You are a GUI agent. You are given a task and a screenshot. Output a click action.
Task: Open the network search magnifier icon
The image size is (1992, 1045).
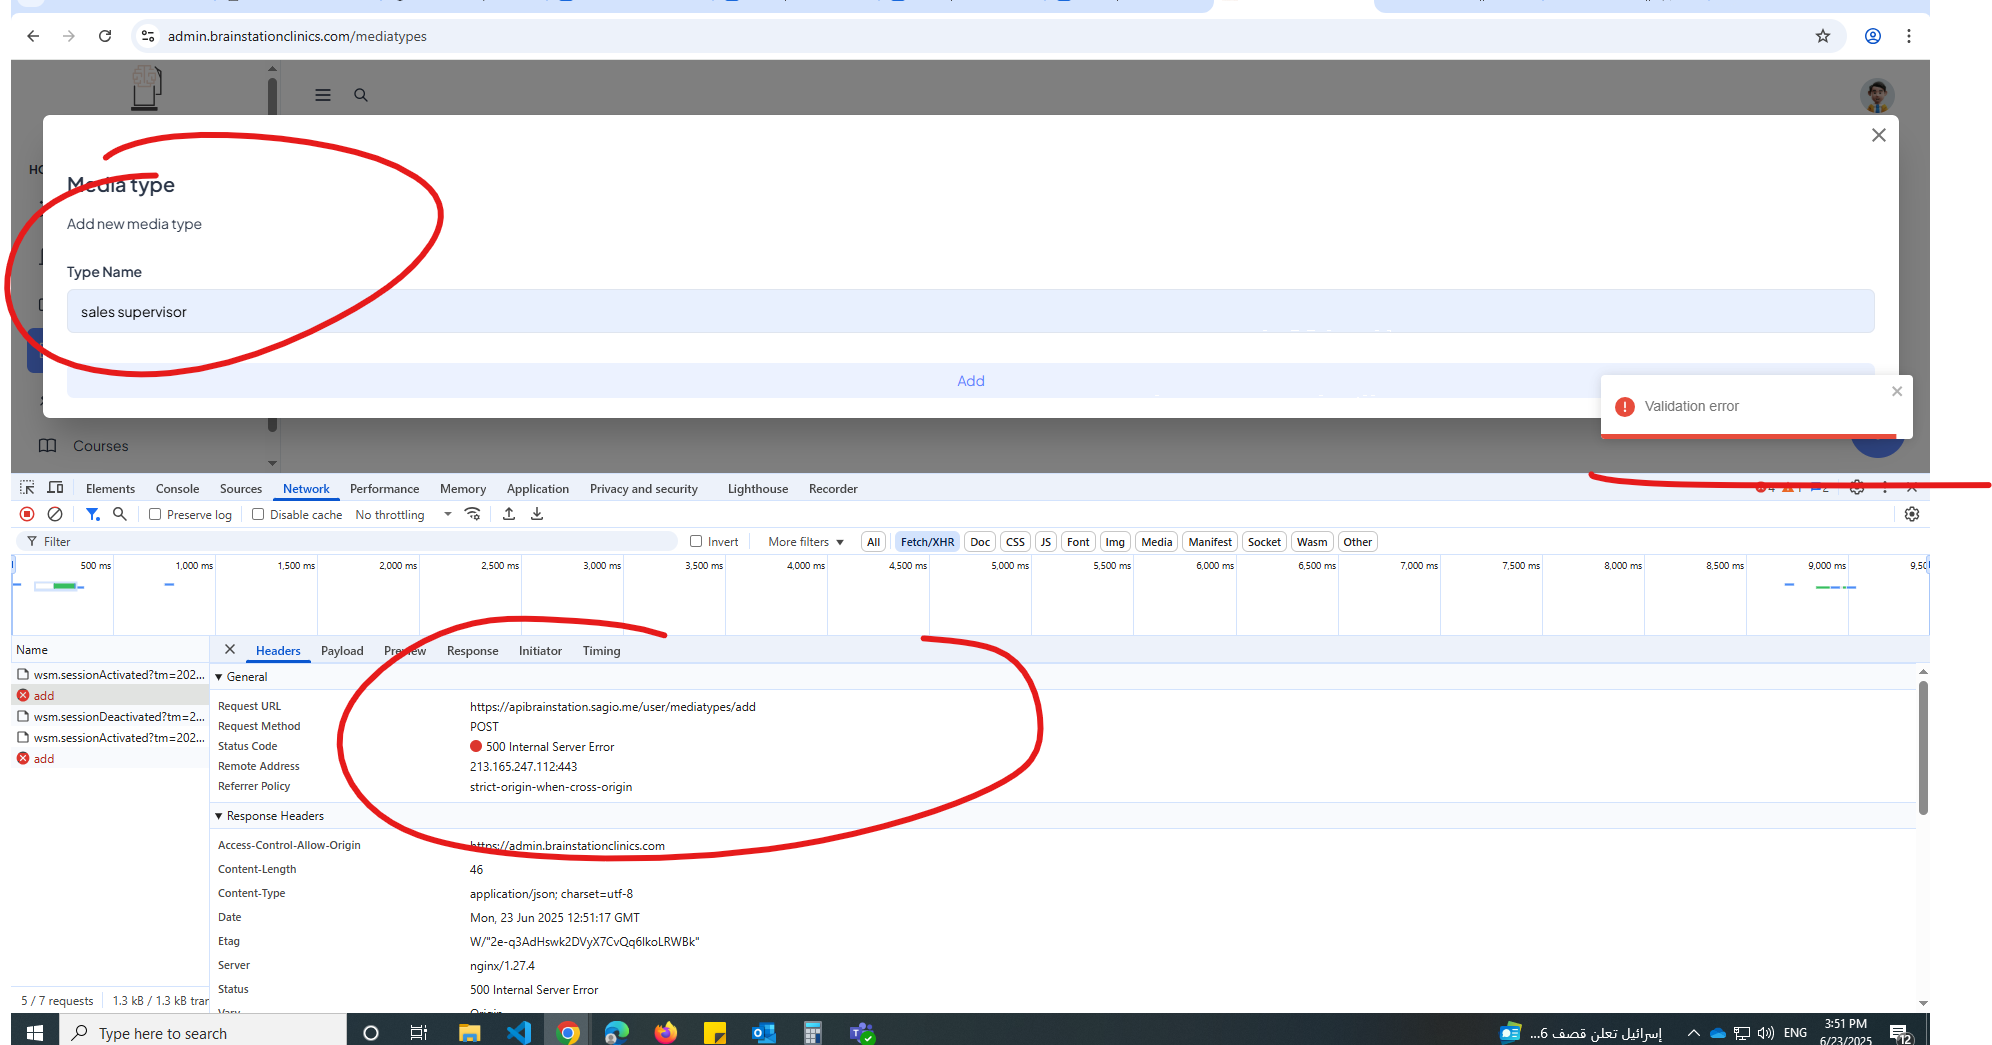[120, 514]
